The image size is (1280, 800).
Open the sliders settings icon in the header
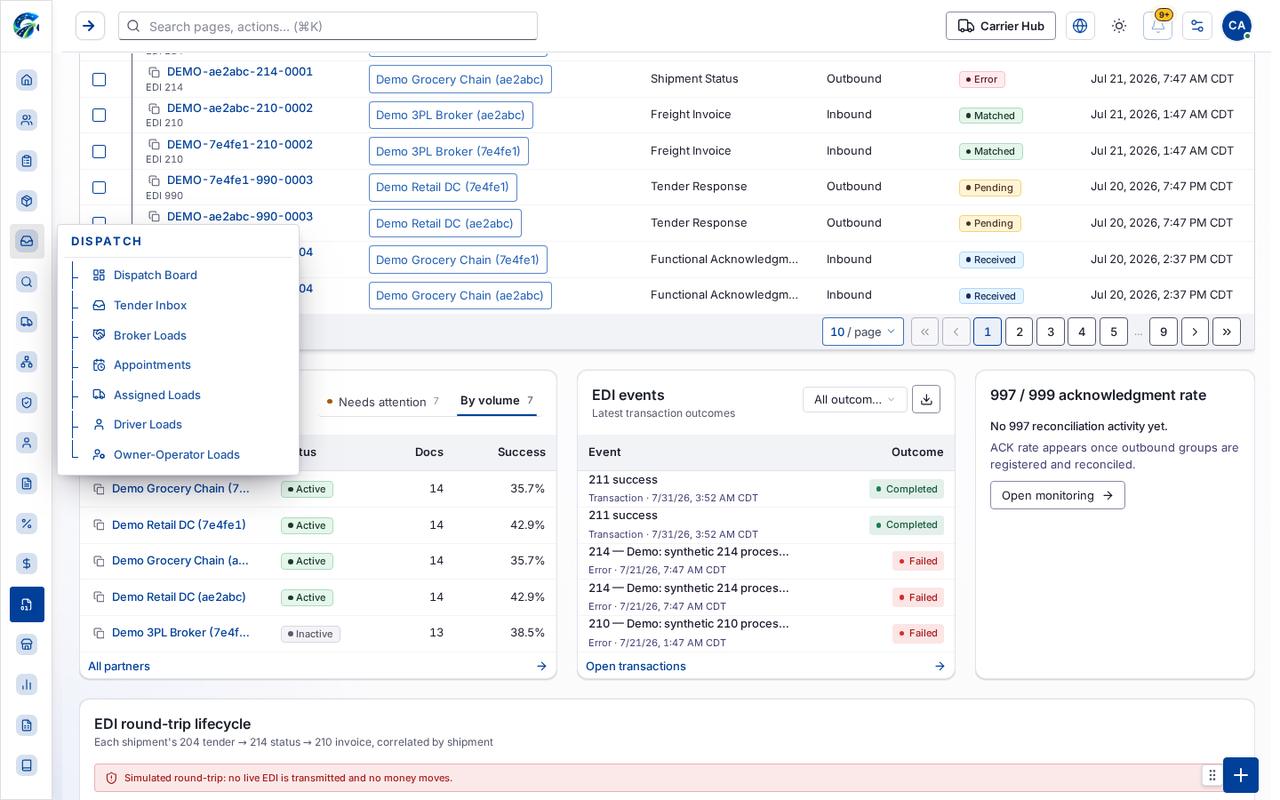(1197, 26)
